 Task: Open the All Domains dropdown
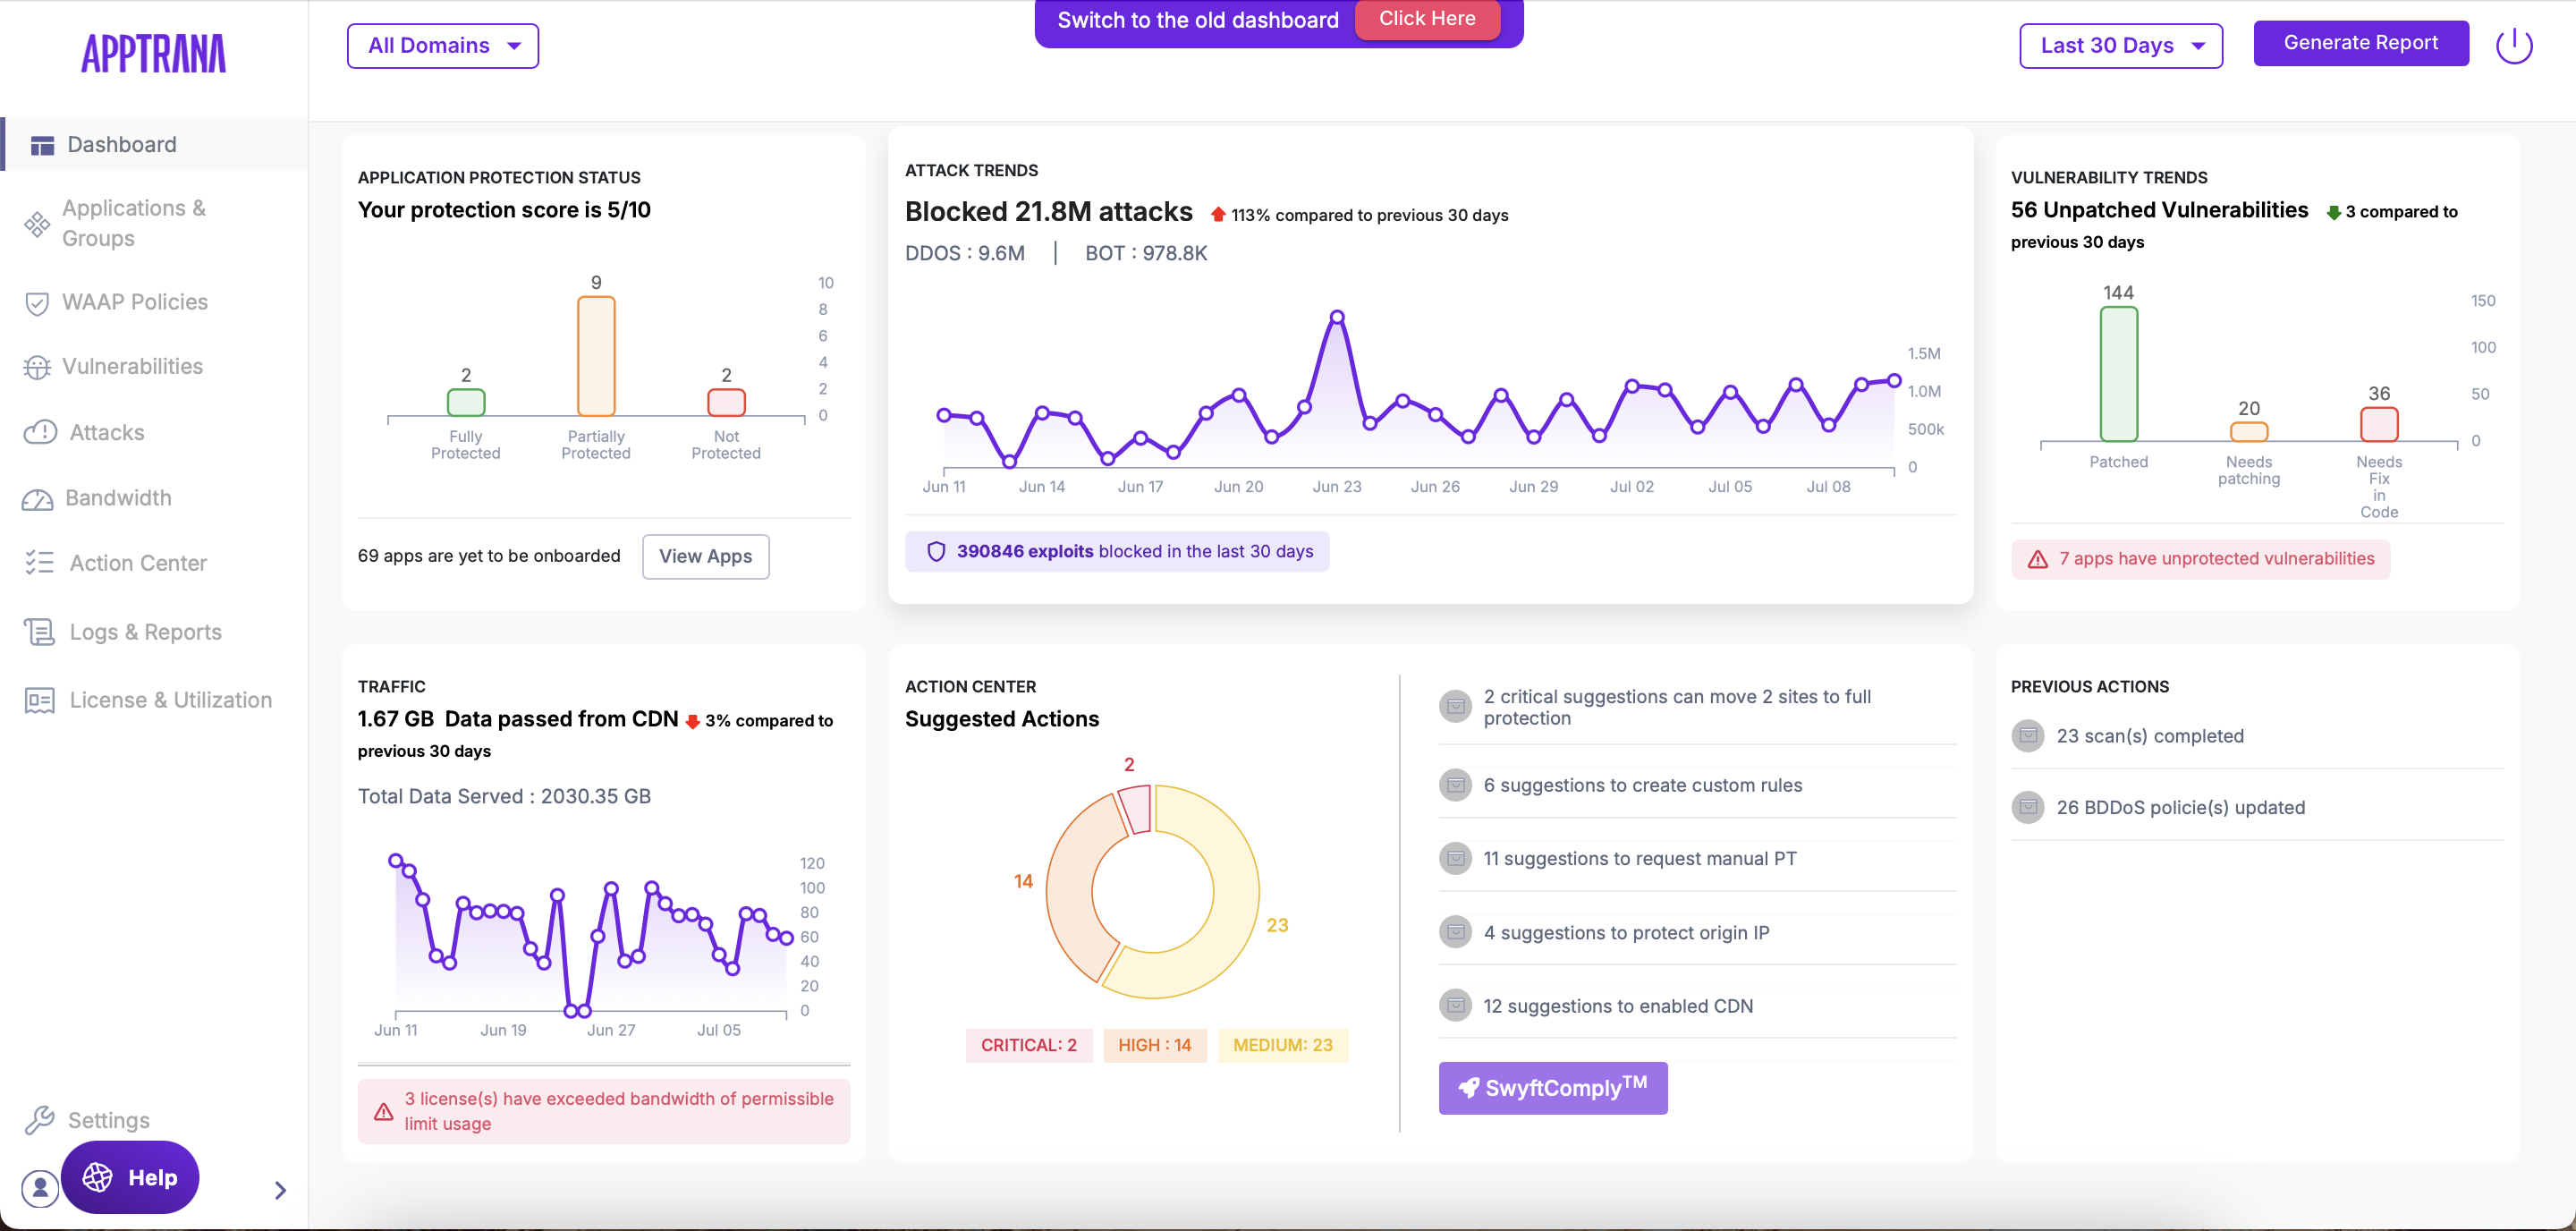[x=442, y=46]
